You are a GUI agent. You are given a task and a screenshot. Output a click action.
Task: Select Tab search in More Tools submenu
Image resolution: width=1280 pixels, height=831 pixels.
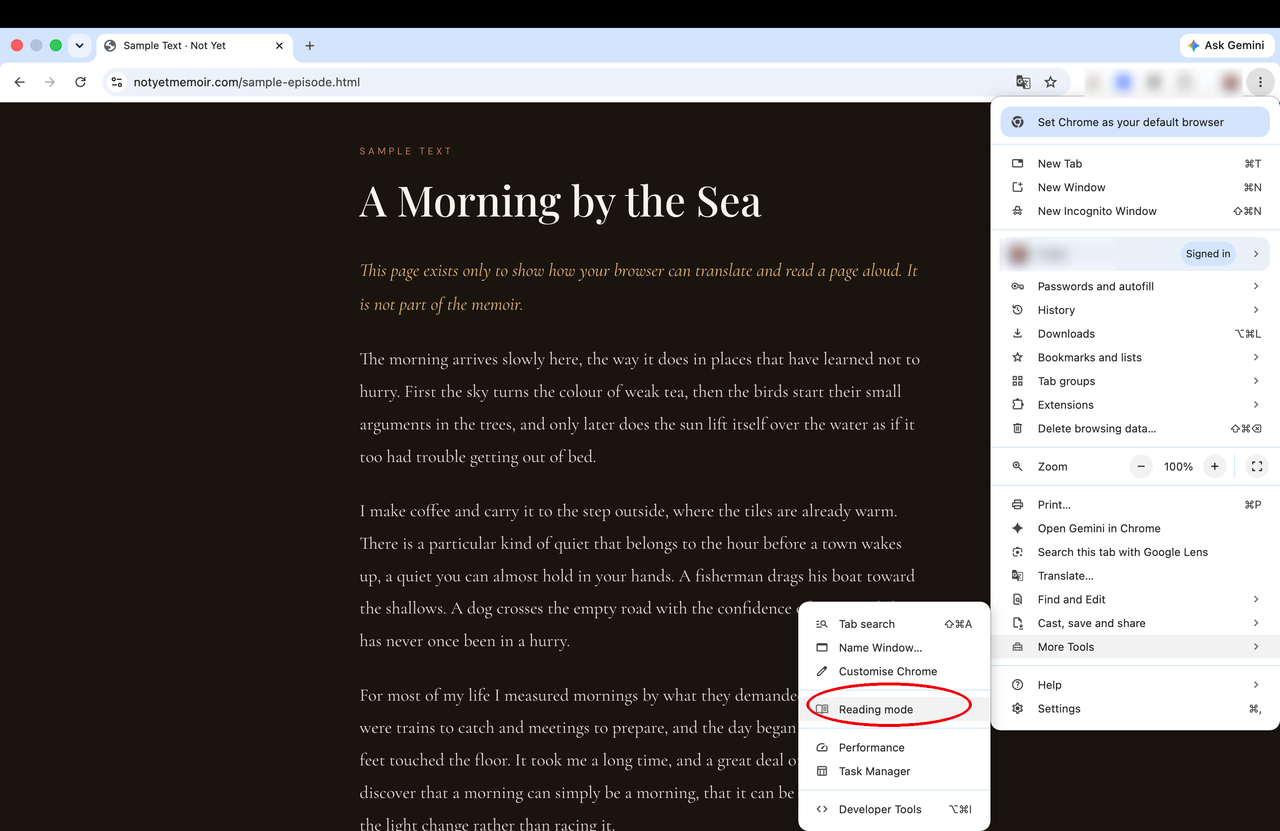894,624
